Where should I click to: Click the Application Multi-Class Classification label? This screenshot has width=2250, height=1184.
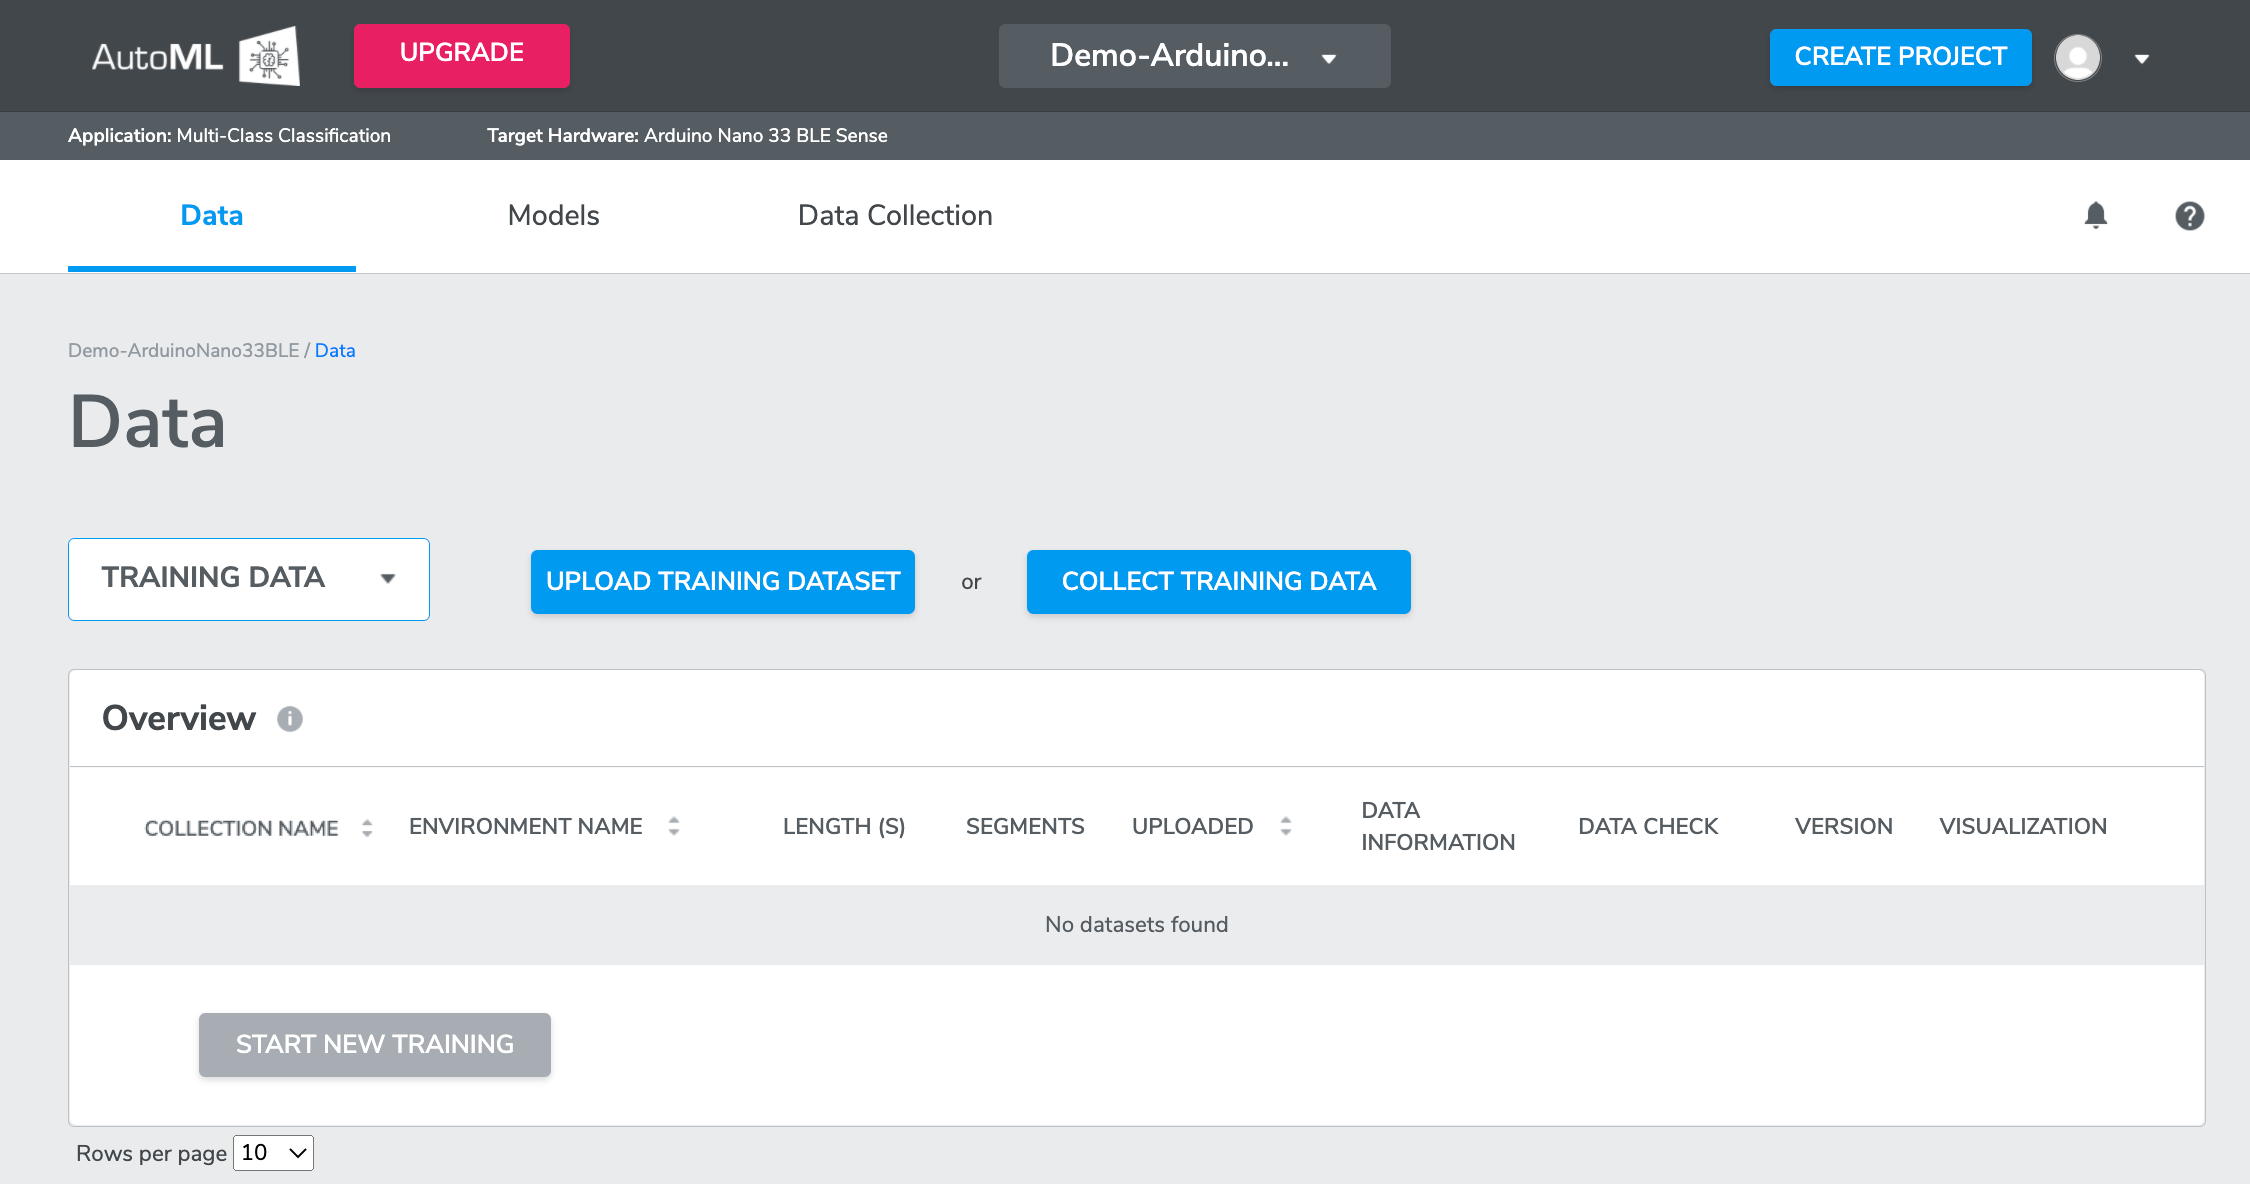[229, 135]
